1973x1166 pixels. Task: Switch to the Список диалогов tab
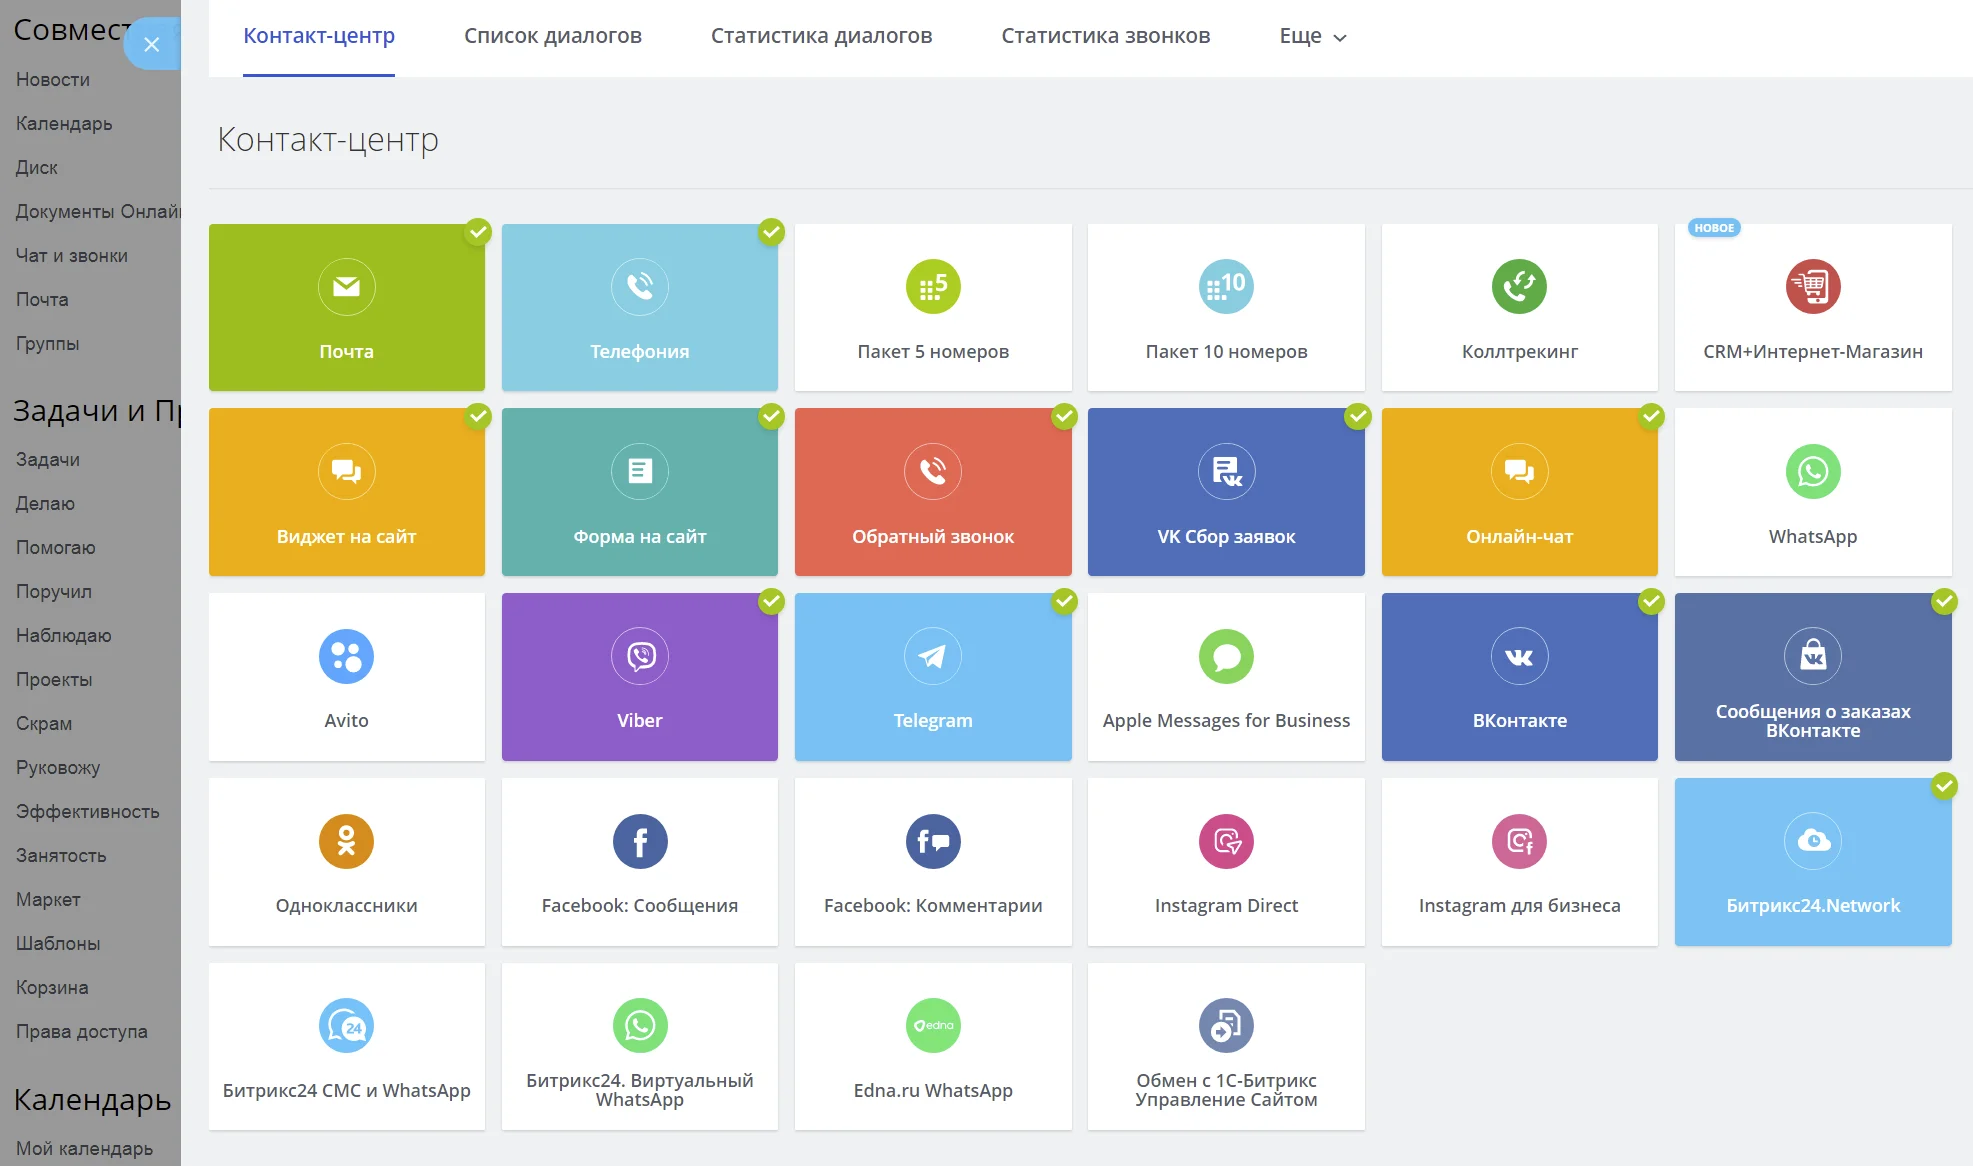[x=553, y=36]
